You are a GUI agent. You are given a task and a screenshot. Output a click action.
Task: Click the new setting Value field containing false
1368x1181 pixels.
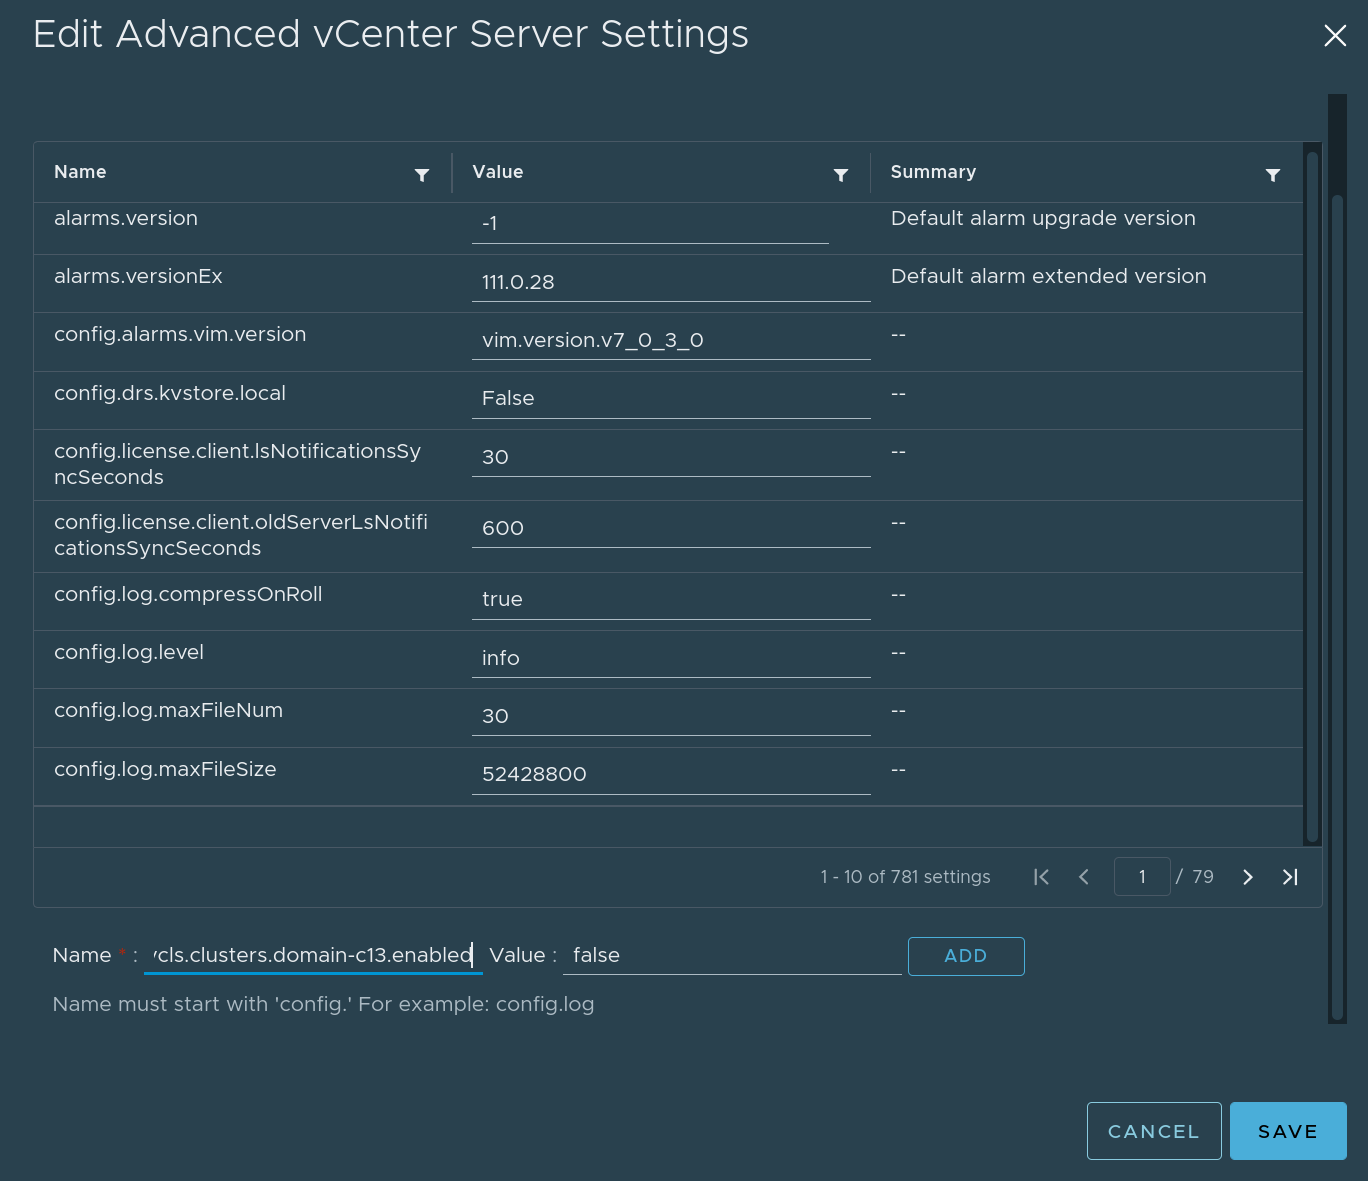732,955
